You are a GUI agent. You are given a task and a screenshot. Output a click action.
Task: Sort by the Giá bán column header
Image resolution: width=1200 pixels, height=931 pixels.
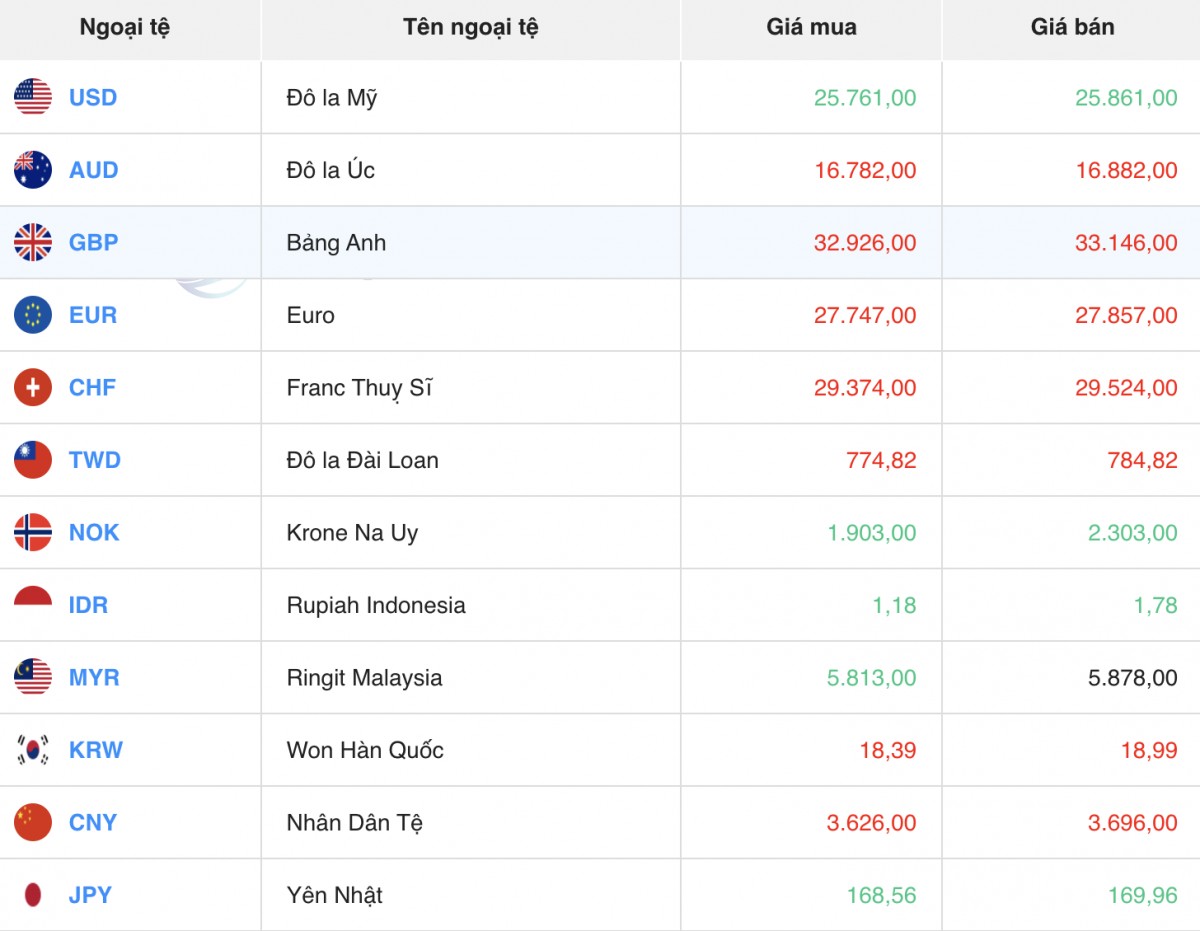tap(1072, 27)
